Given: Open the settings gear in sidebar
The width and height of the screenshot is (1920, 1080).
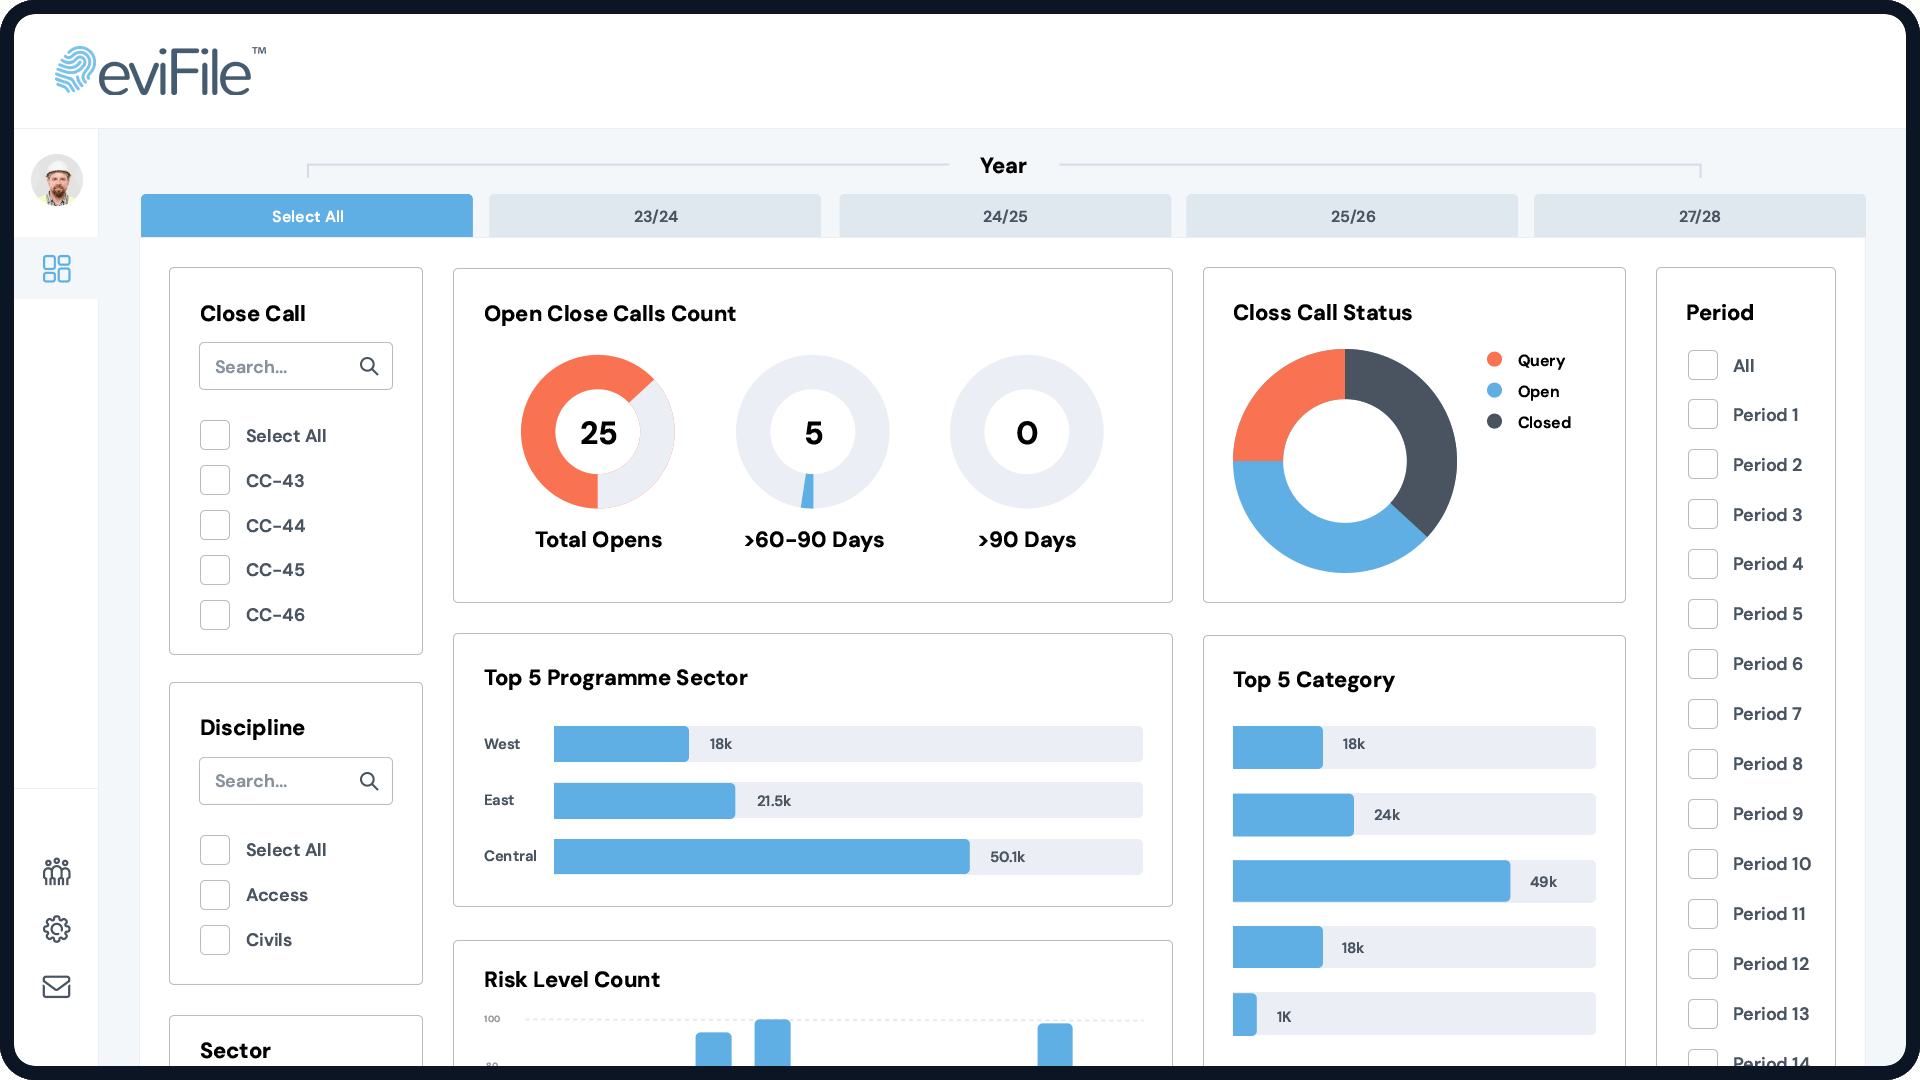Looking at the screenshot, I should point(56,929).
